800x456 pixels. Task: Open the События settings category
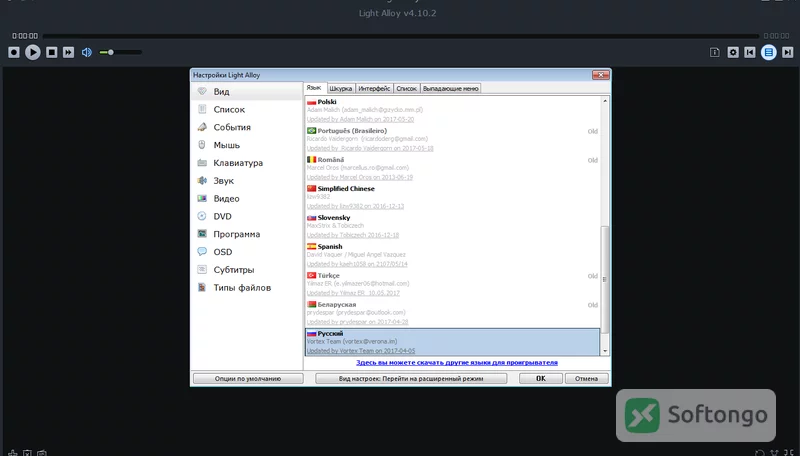tap(247, 127)
